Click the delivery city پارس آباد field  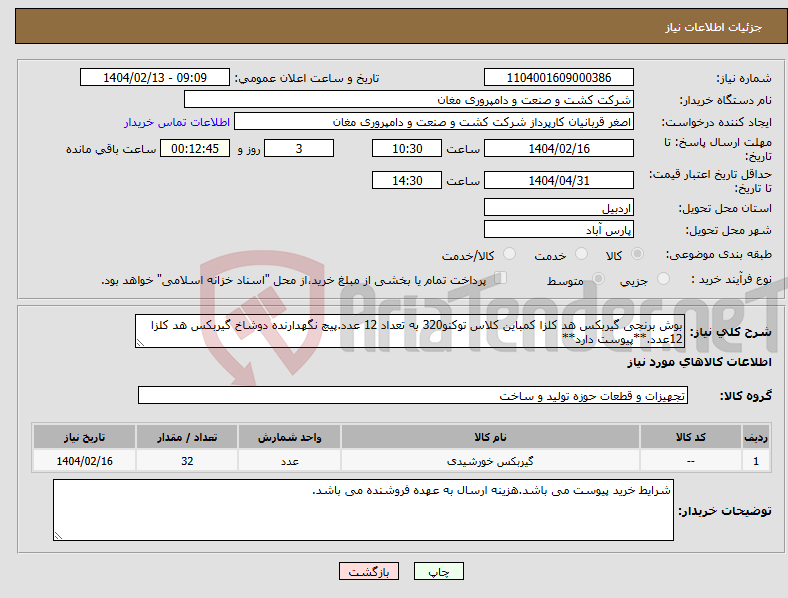(559, 230)
